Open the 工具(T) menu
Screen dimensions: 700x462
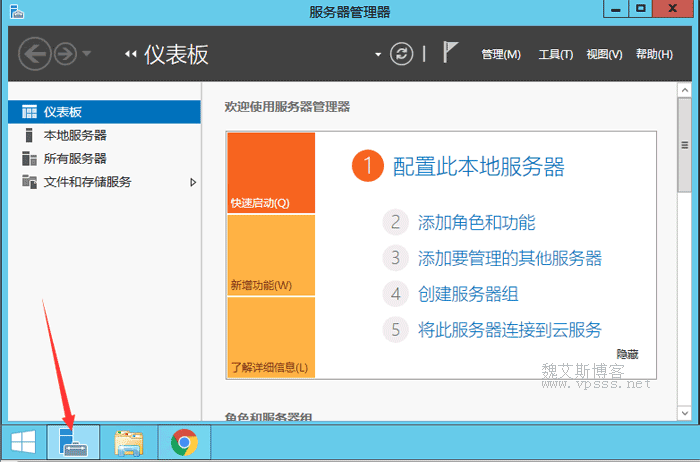(555, 54)
